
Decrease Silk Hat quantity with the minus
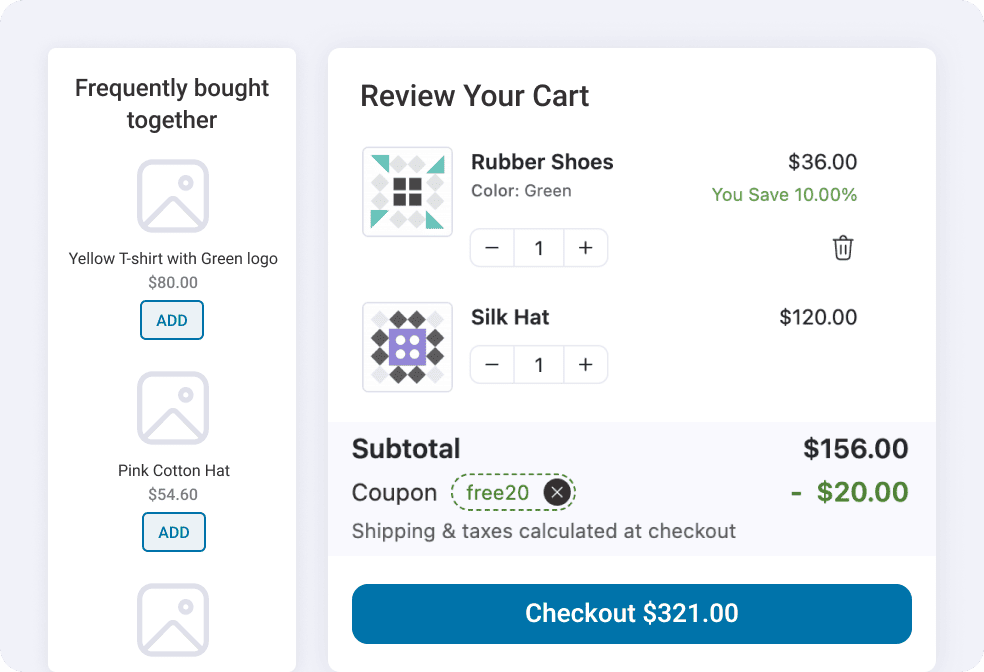[x=492, y=365]
